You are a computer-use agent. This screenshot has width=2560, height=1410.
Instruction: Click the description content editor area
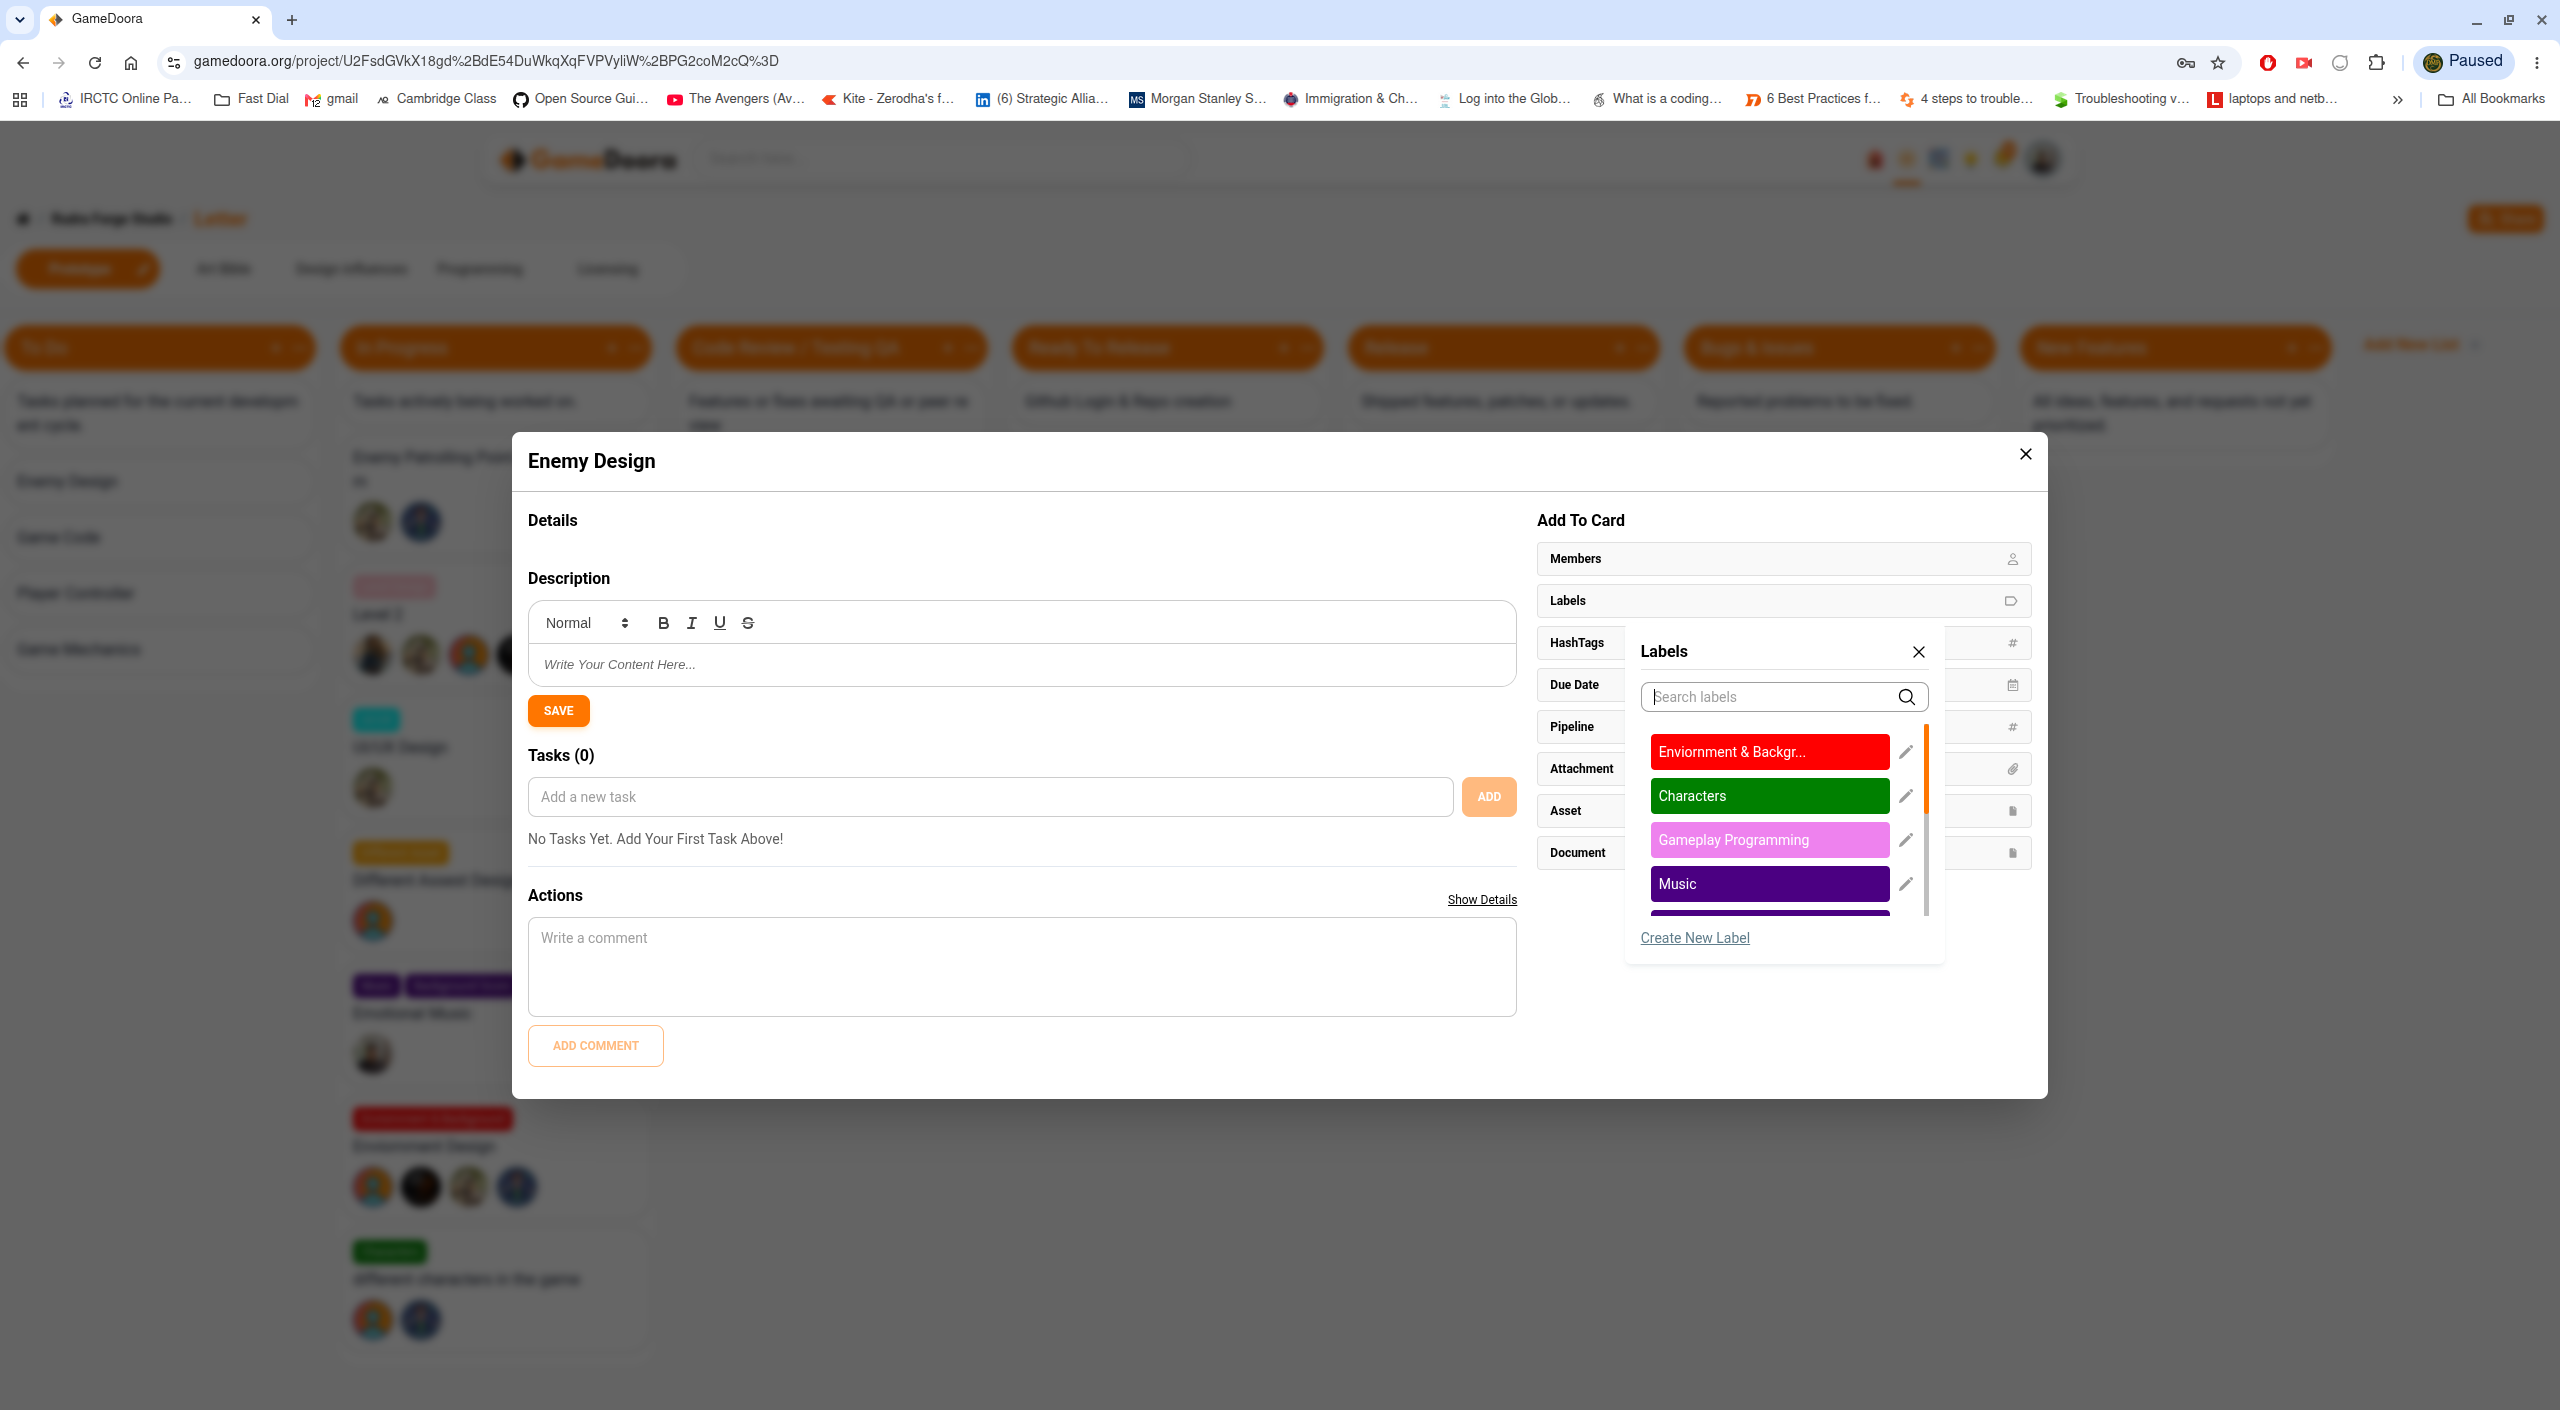1022,665
